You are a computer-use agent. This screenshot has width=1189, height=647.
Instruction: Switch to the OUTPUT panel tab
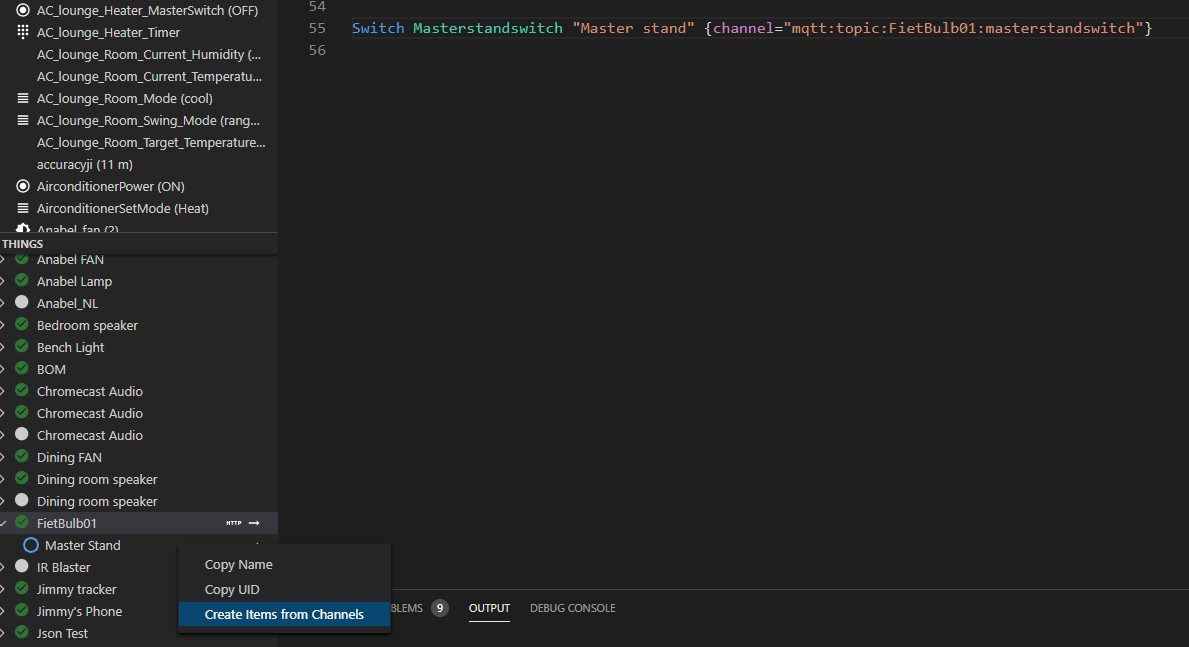coord(489,608)
